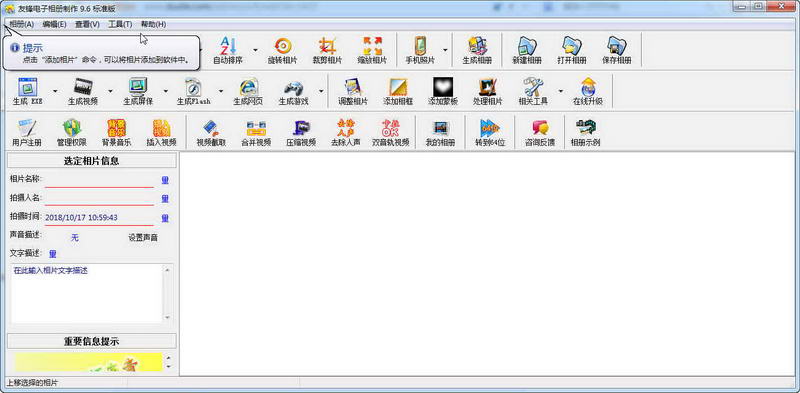
Task: Open the 视频截取 video clip tool
Action: [x=211, y=133]
